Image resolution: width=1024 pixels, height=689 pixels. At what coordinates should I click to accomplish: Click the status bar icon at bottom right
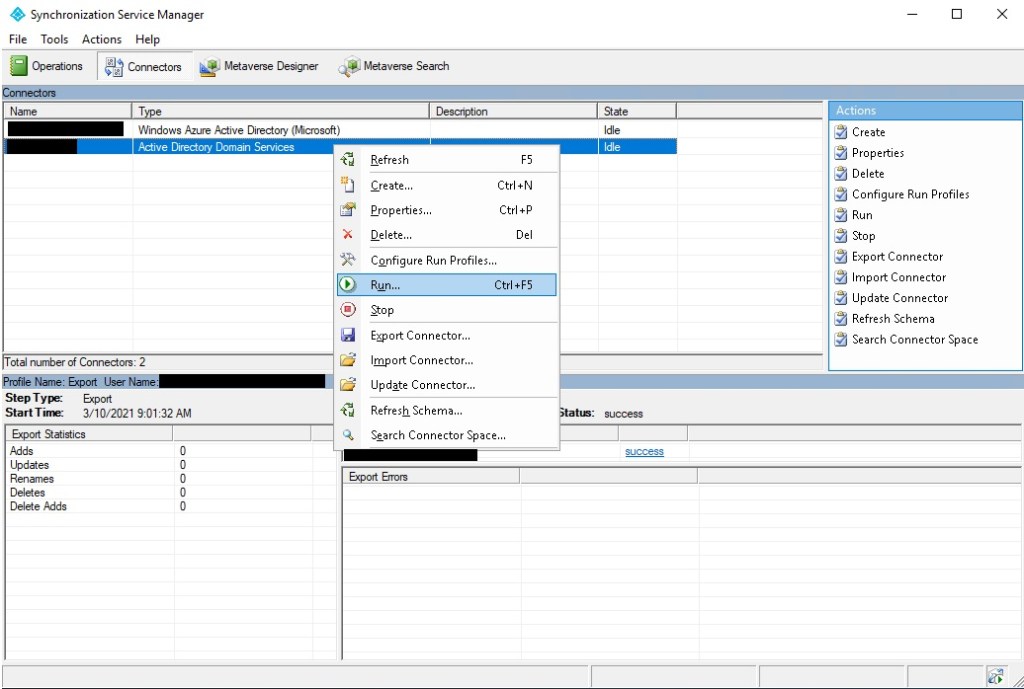coord(995,676)
